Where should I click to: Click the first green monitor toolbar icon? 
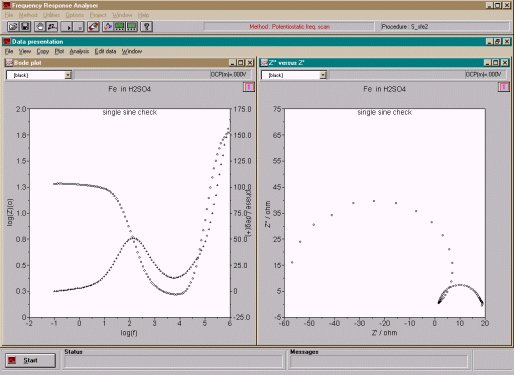pos(120,27)
